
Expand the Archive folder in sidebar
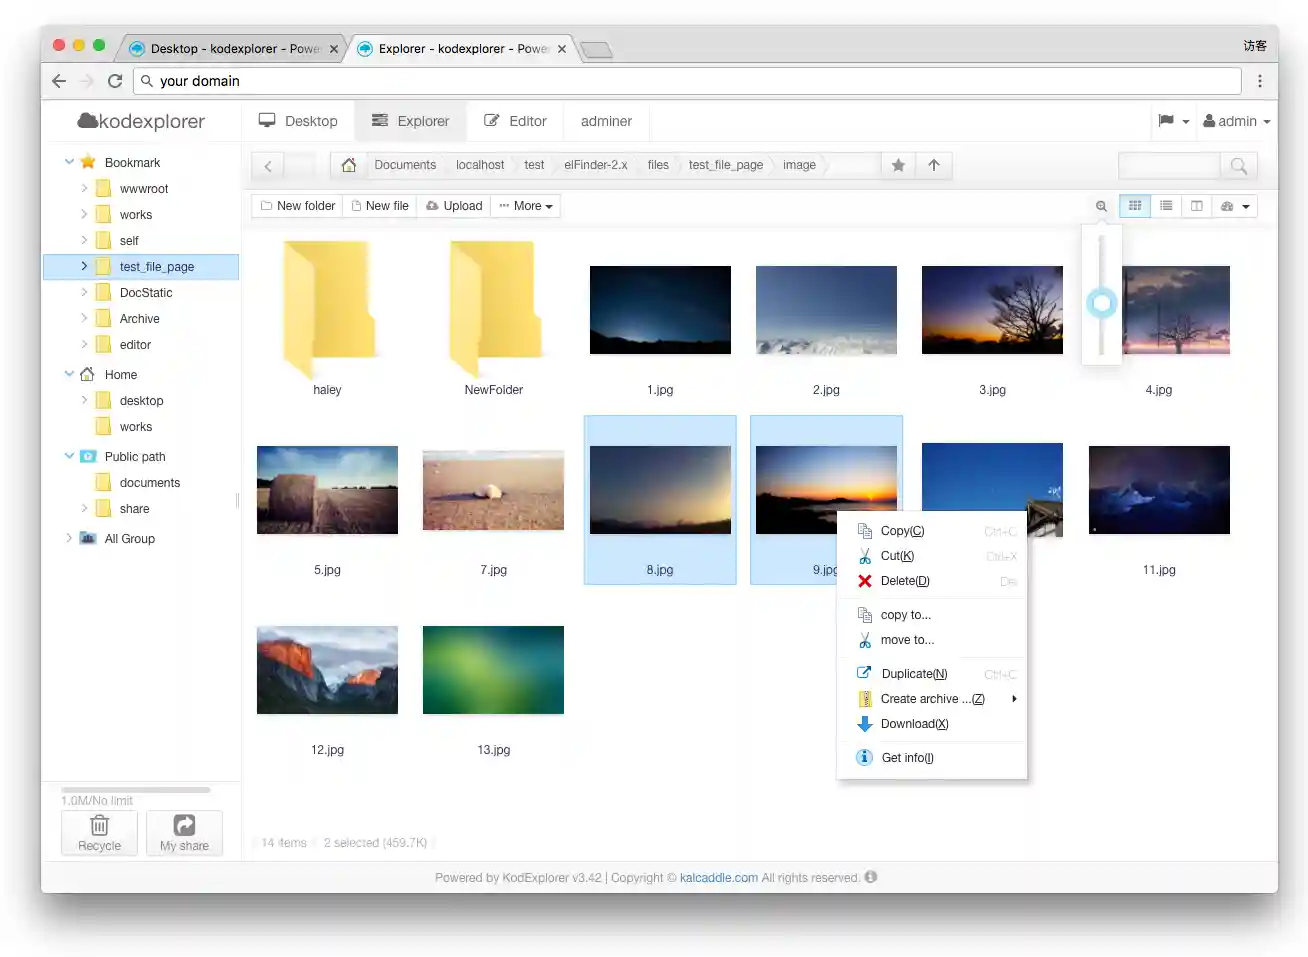(86, 318)
